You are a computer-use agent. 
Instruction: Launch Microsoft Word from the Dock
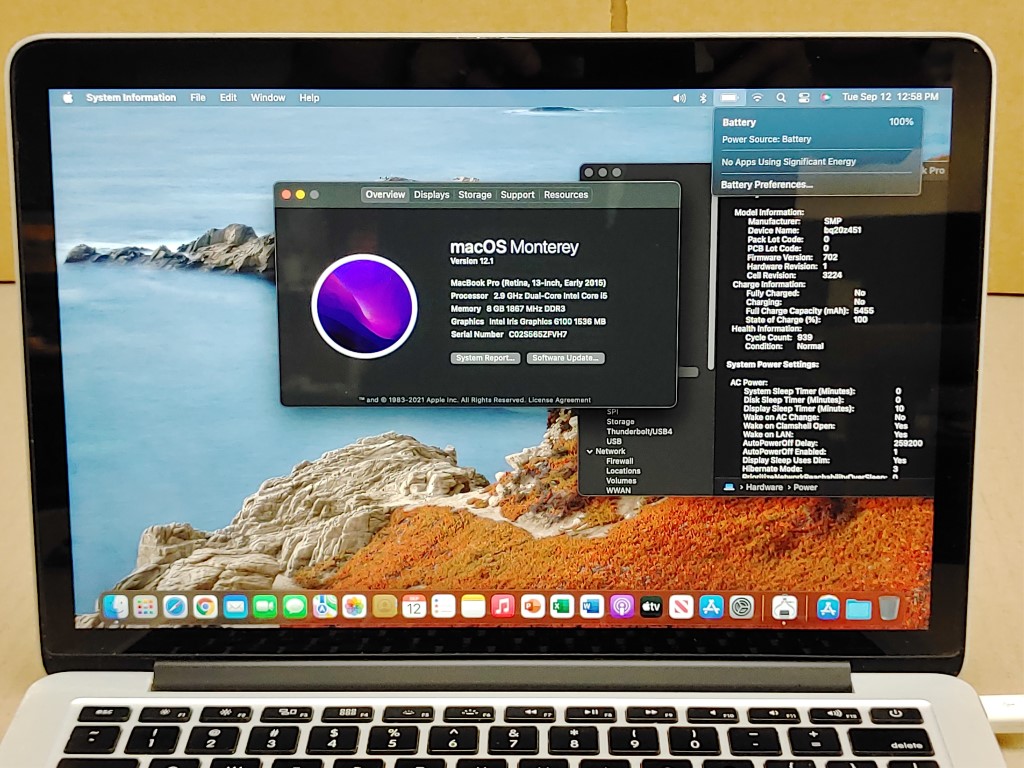pyautogui.click(x=592, y=607)
